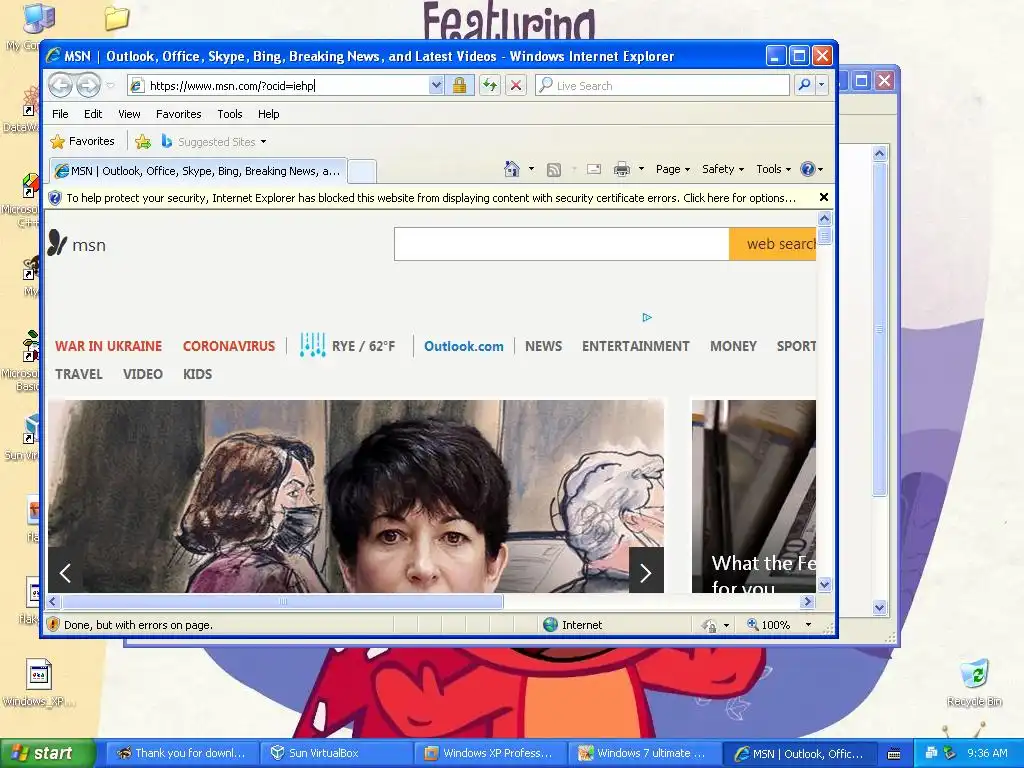
Task: Click into the MSN web search field
Action: tap(562, 244)
